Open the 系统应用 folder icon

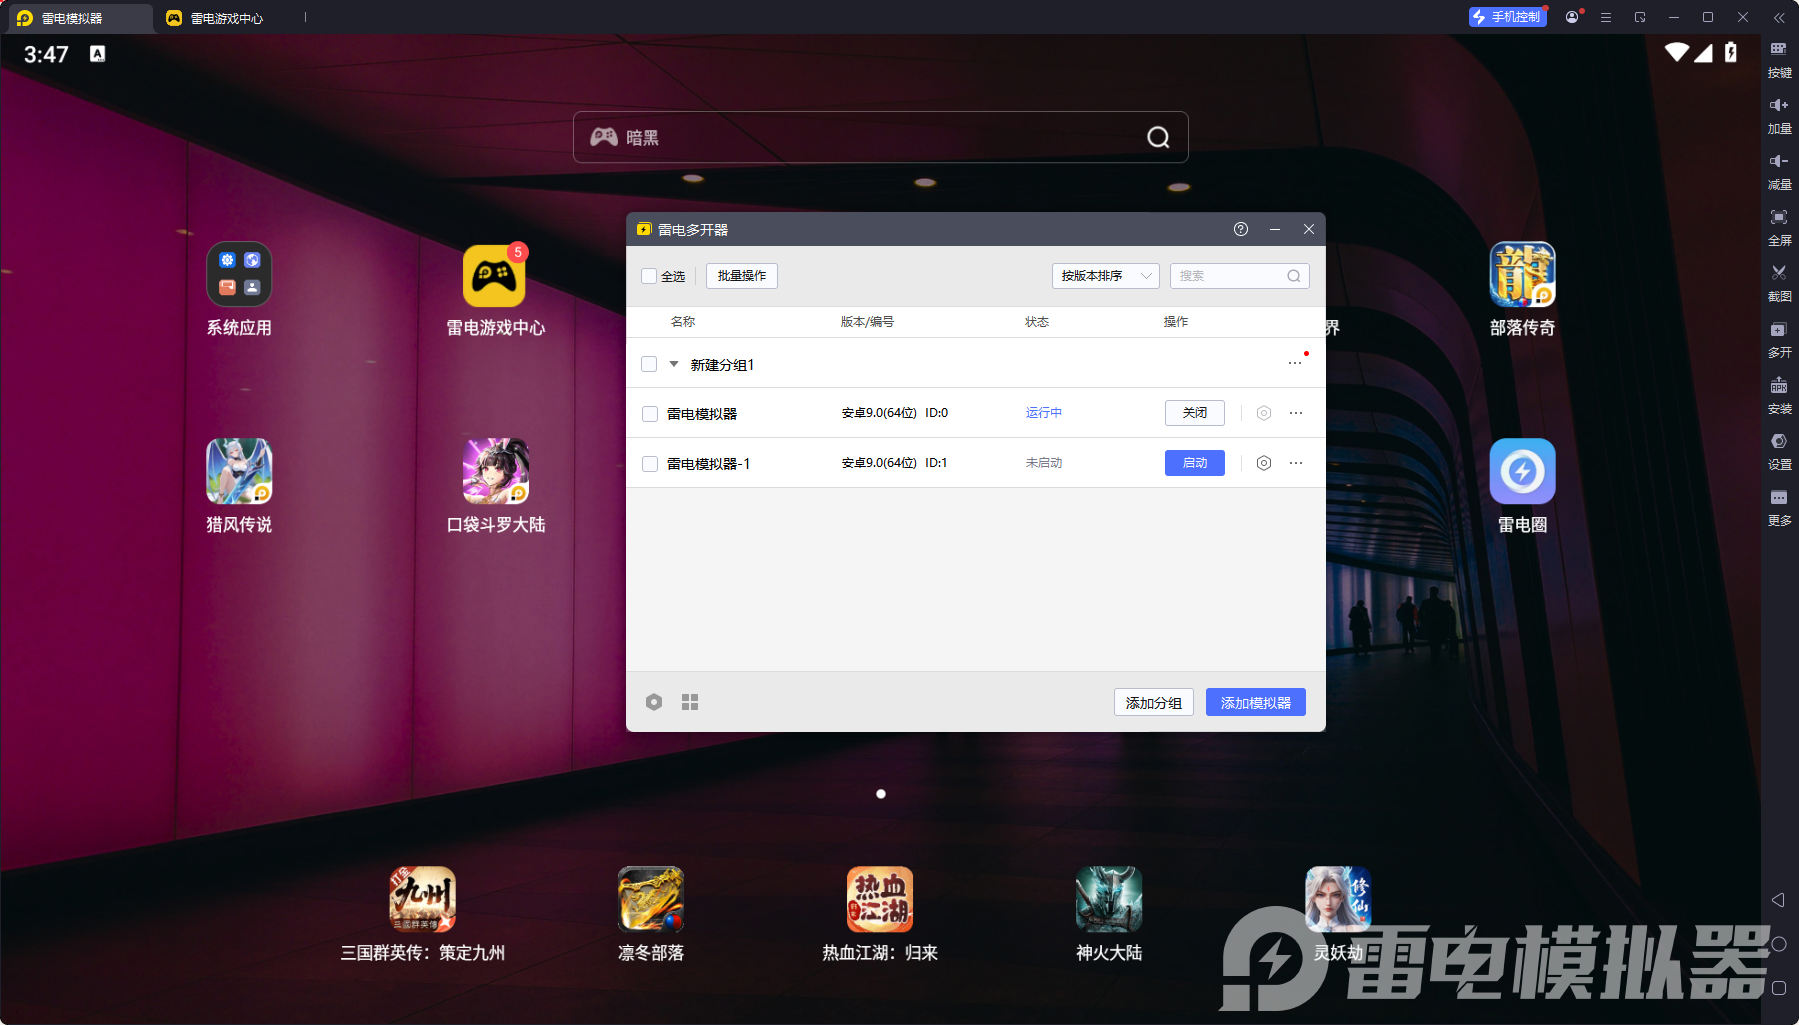click(239, 274)
